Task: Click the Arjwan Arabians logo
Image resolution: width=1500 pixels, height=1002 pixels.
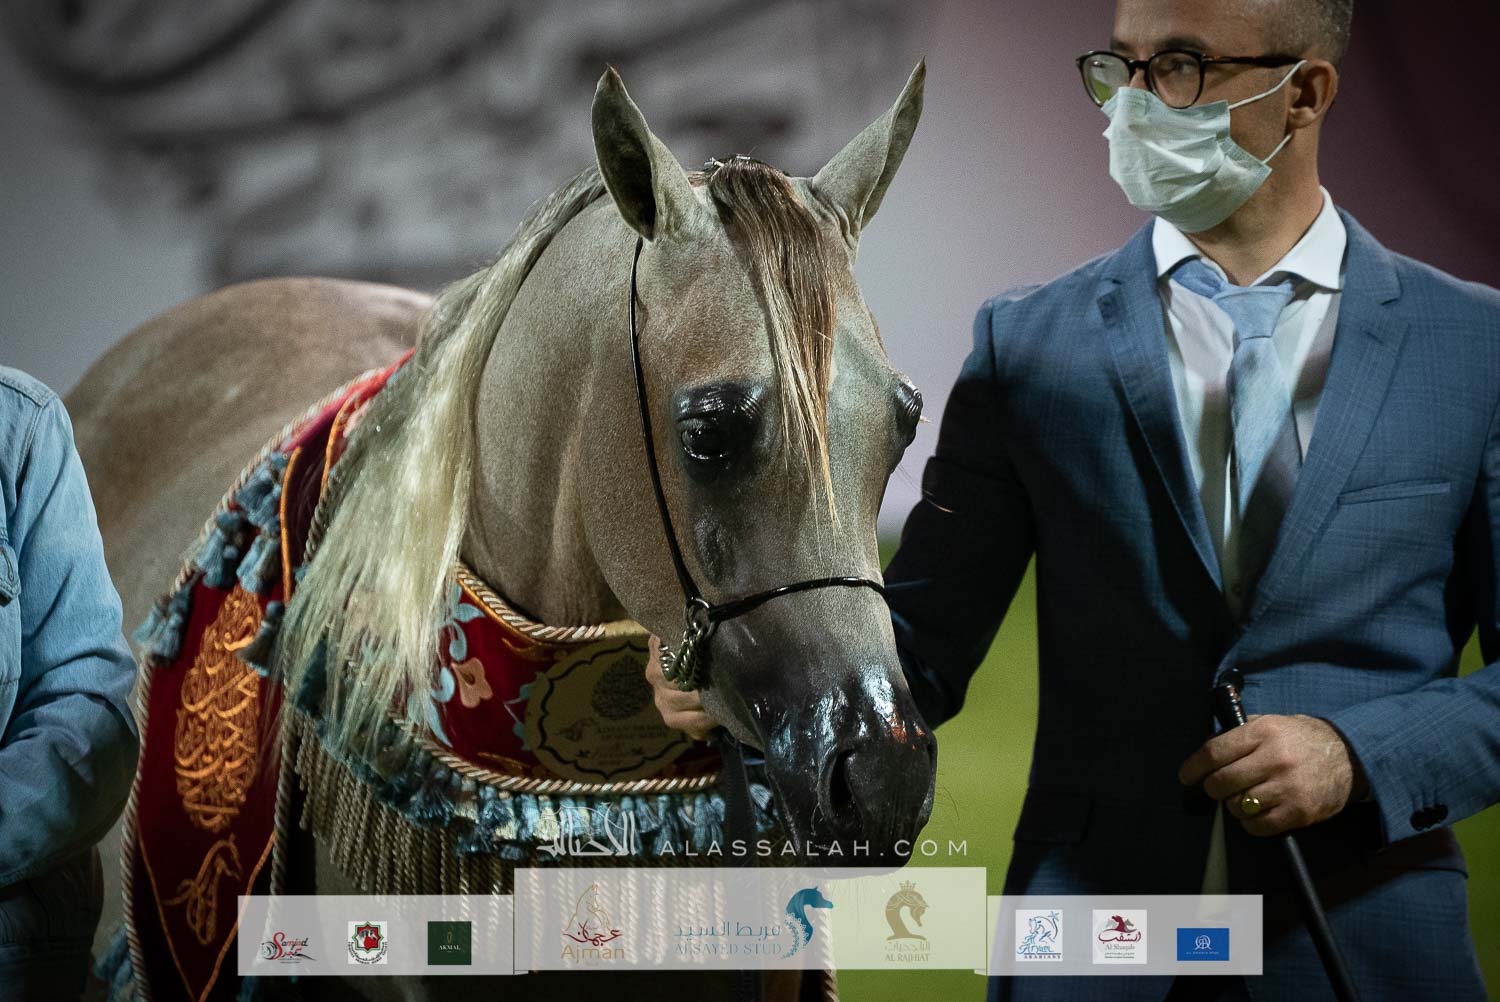Action: pyautogui.click(x=1039, y=936)
